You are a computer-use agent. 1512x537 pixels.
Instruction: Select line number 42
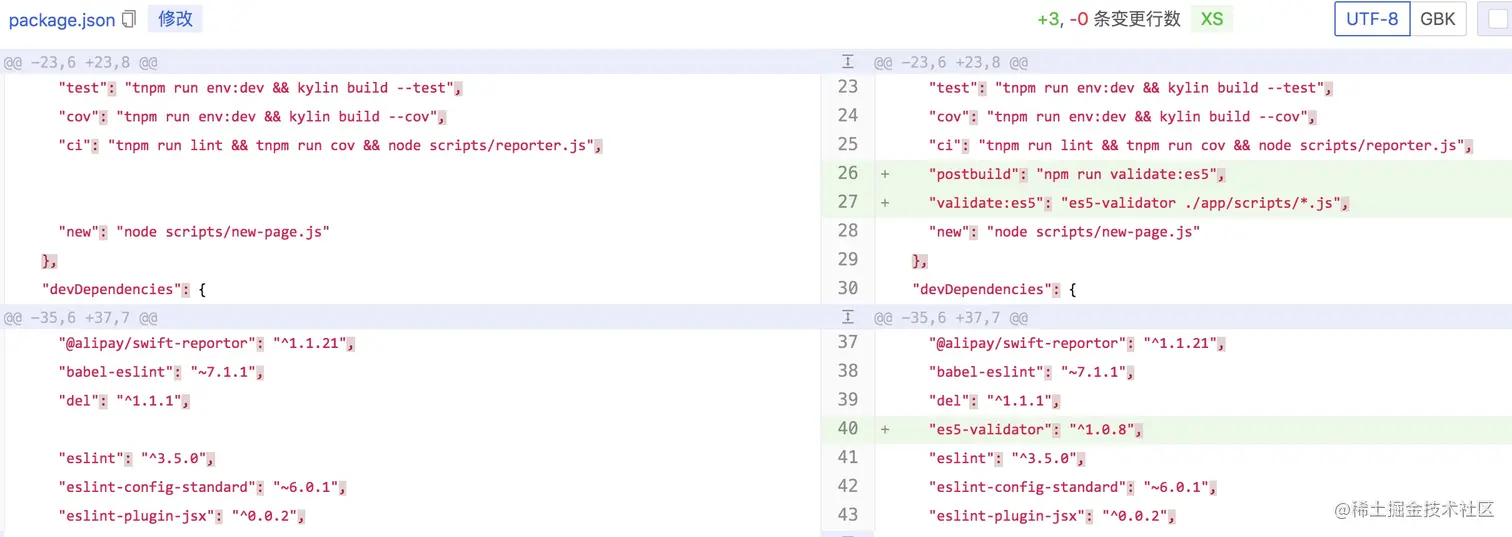tap(848, 487)
